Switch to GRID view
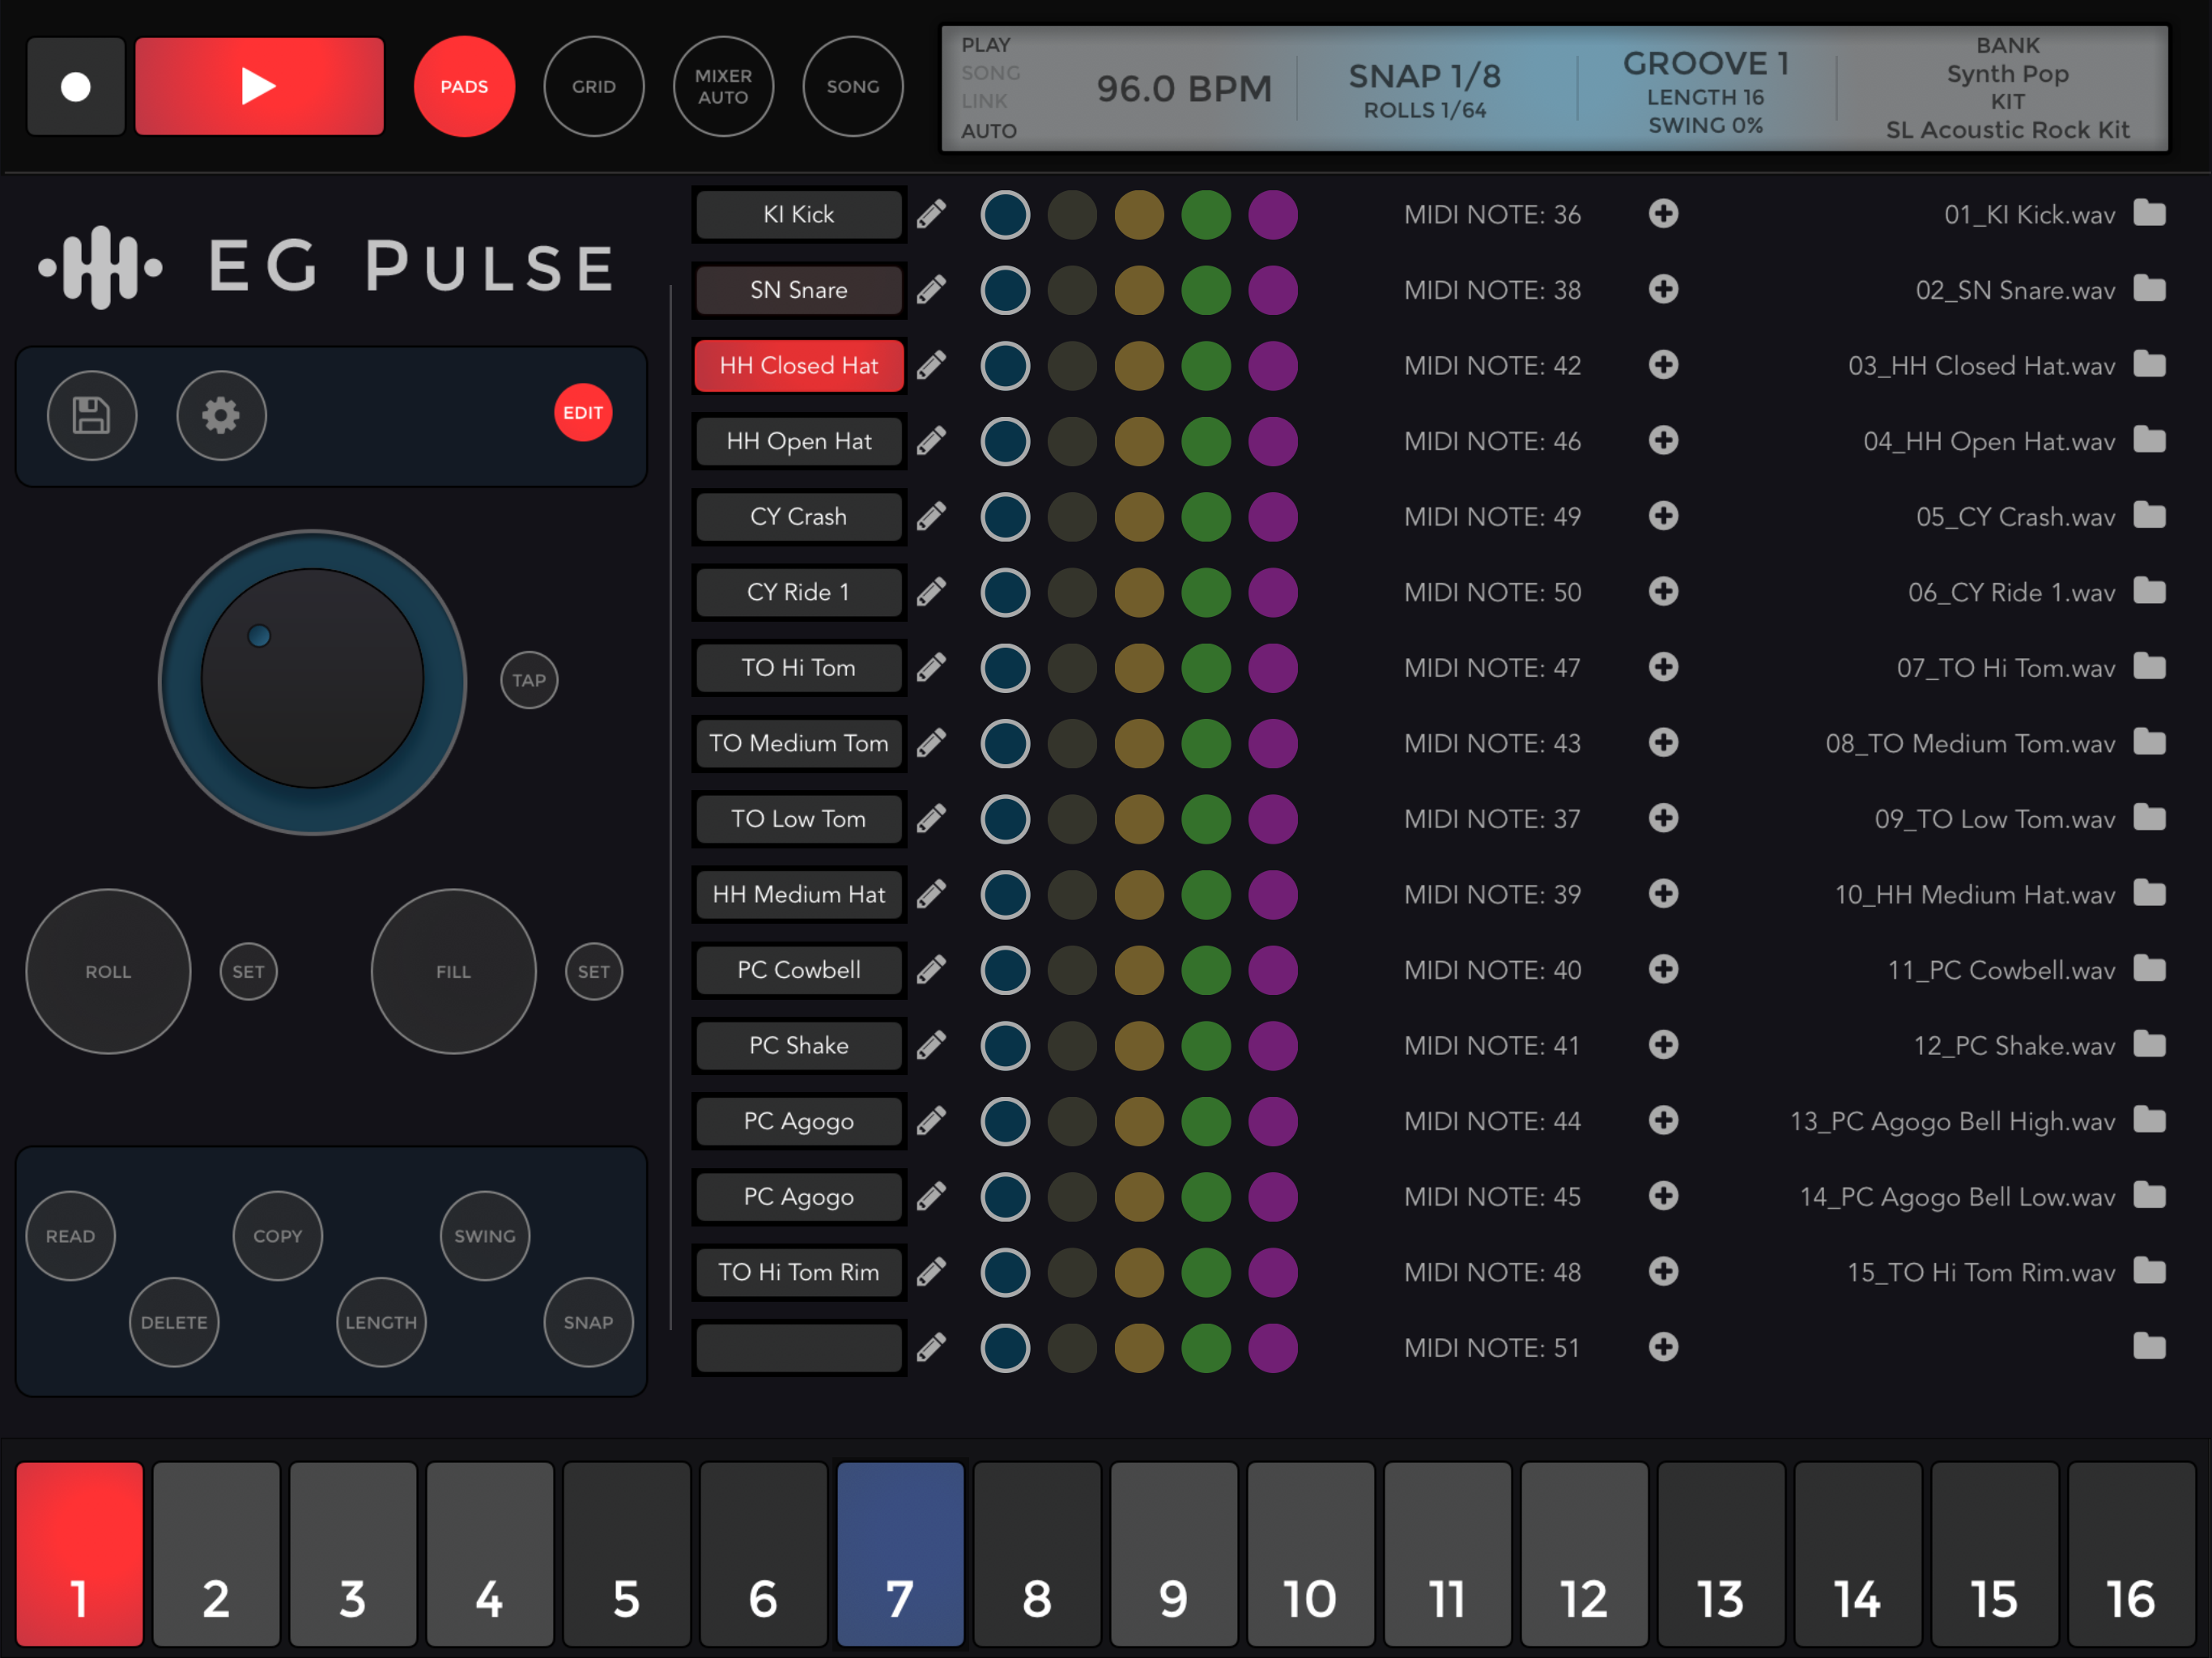The height and width of the screenshot is (1658, 2212). click(594, 87)
